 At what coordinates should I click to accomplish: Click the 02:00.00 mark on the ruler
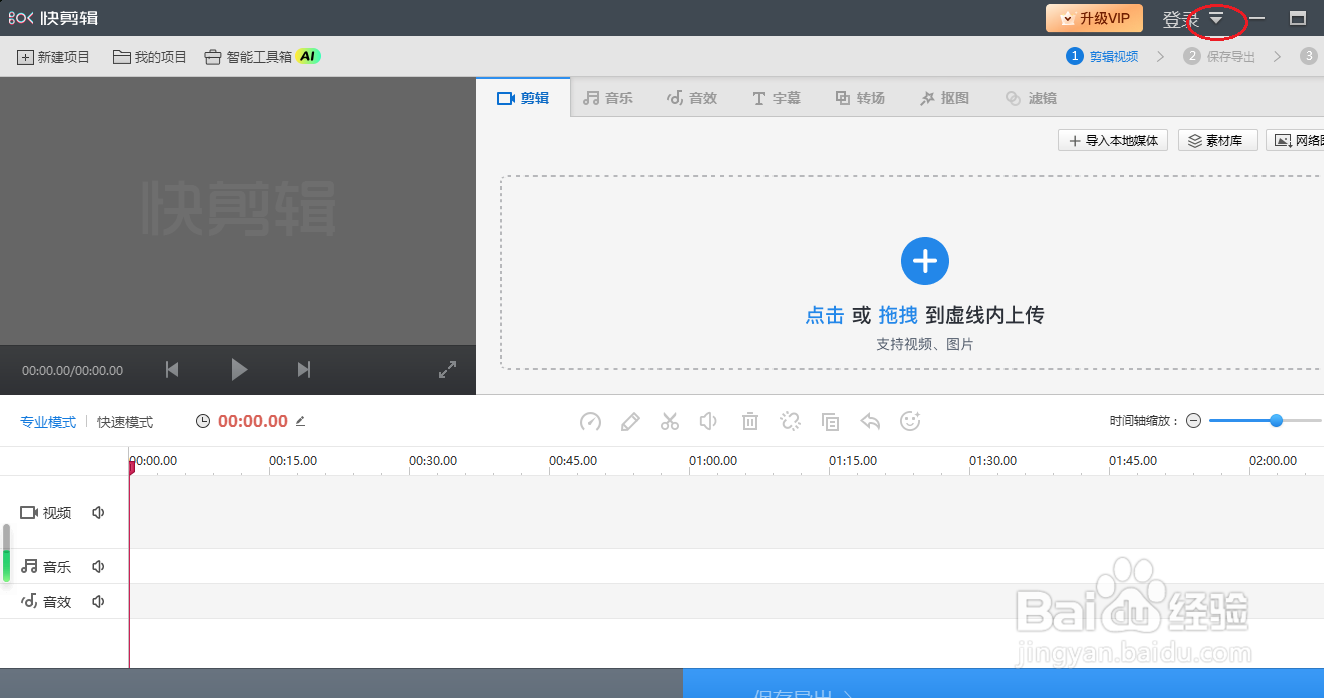pyautogui.click(x=1273, y=461)
